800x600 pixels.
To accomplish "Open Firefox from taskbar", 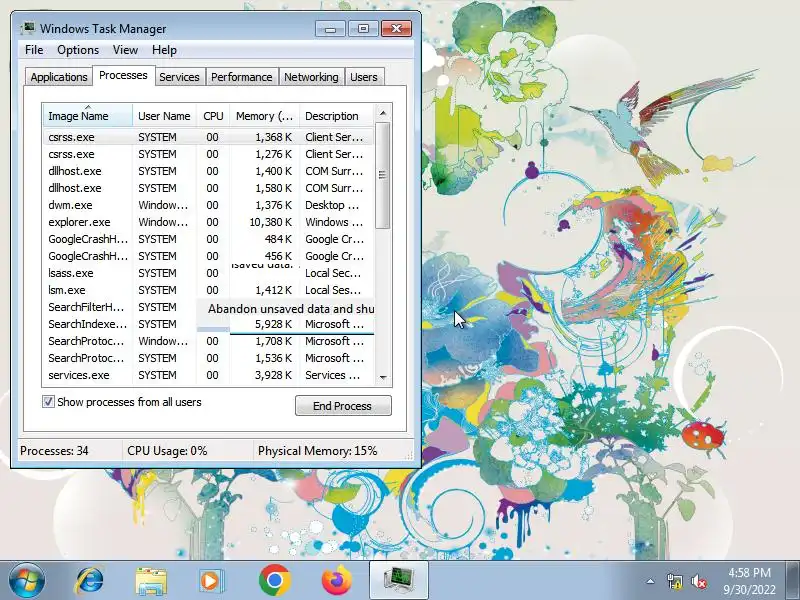I will click(x=337, y=581).
